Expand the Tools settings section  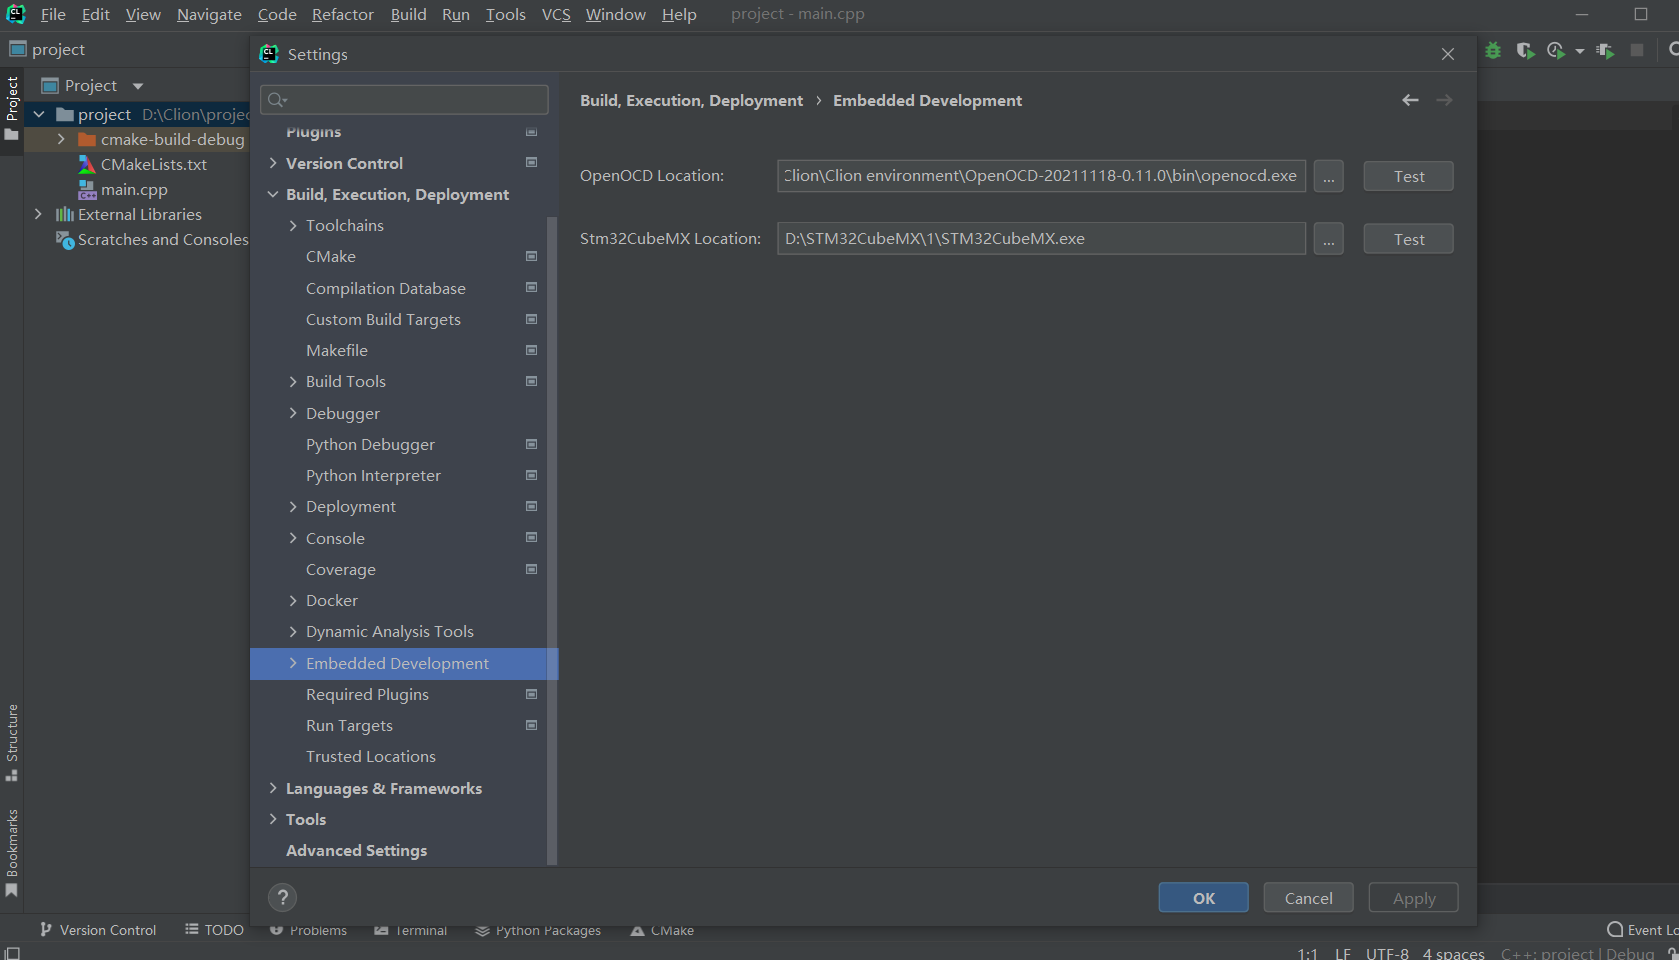(x=273, y=819)
